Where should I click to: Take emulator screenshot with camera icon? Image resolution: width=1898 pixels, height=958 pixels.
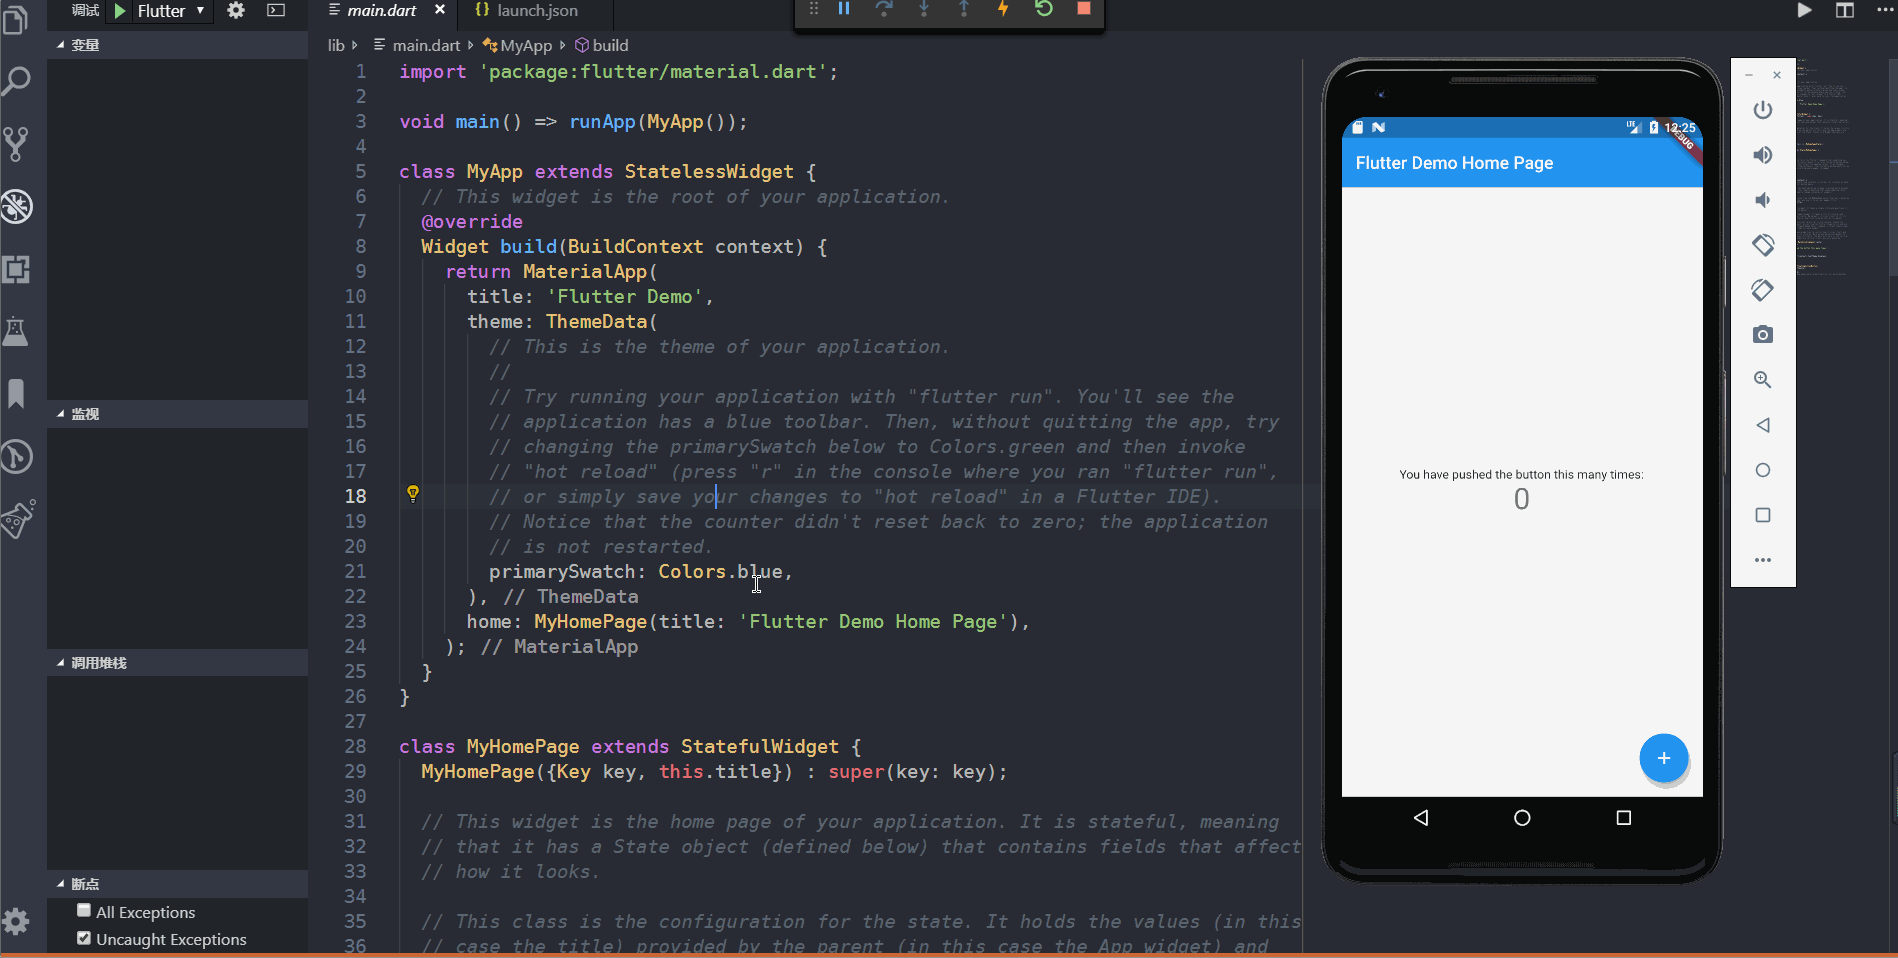coord(1763,335)
